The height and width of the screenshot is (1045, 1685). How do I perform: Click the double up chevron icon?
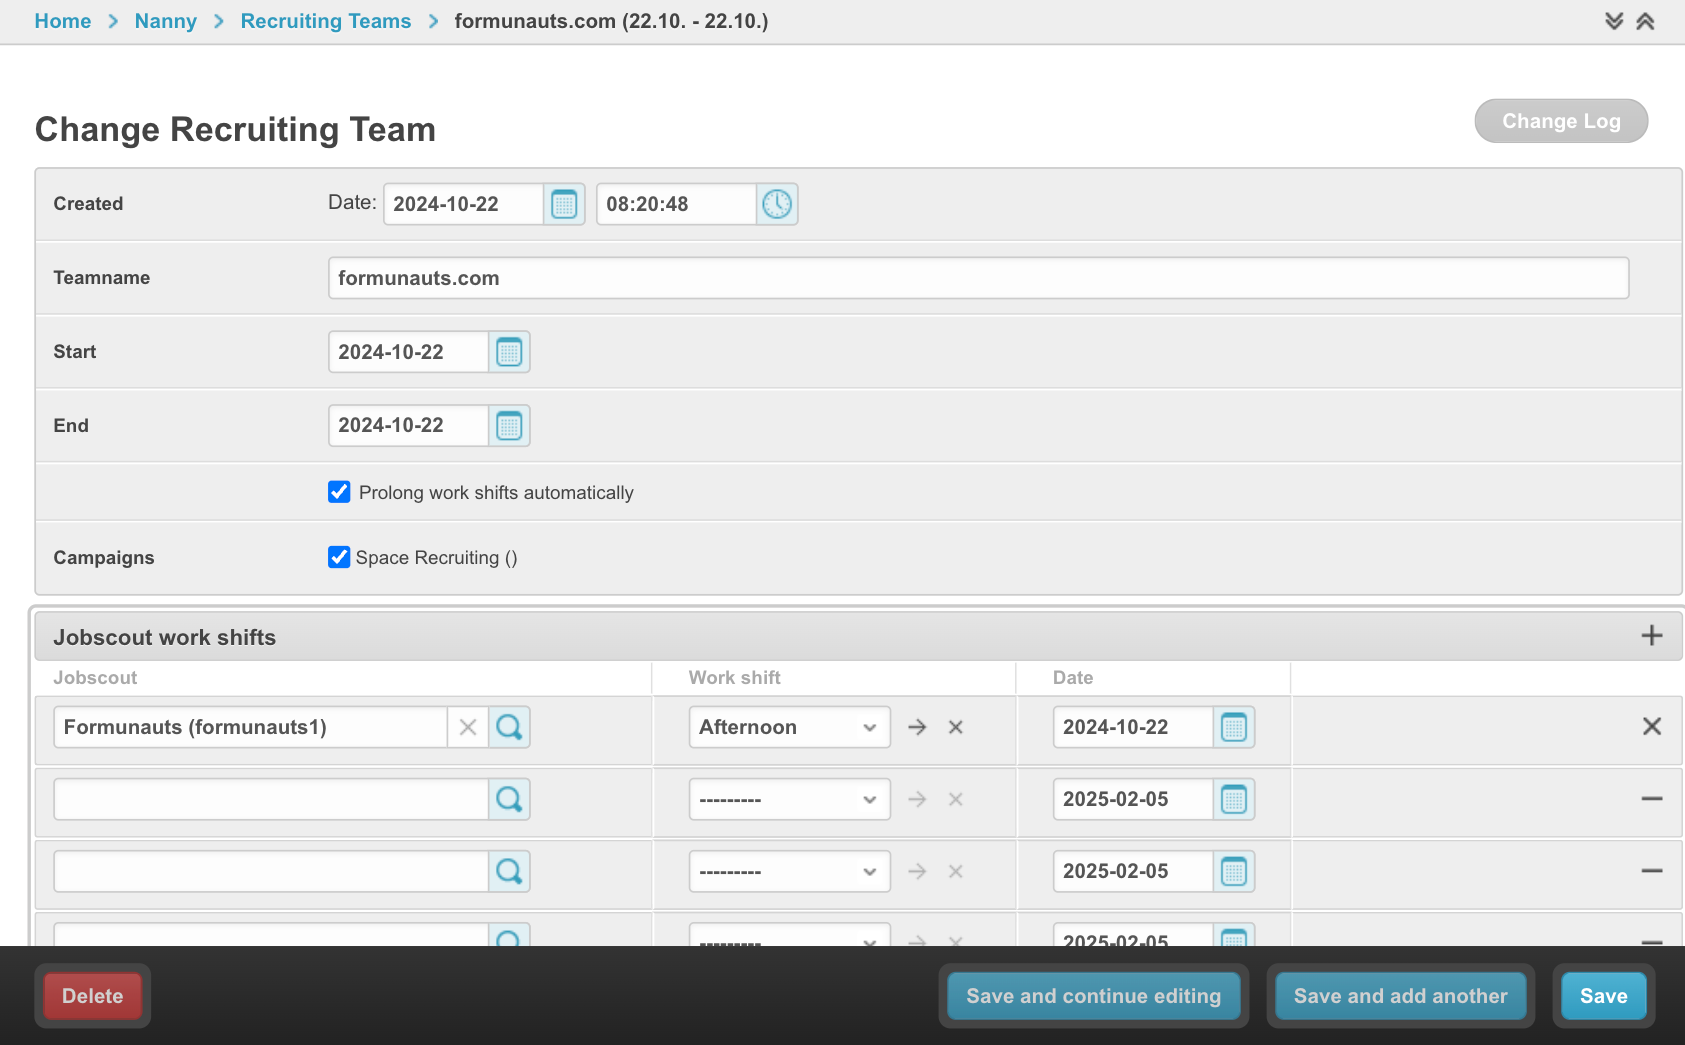pyautogui.click(x=1645, y=21)
